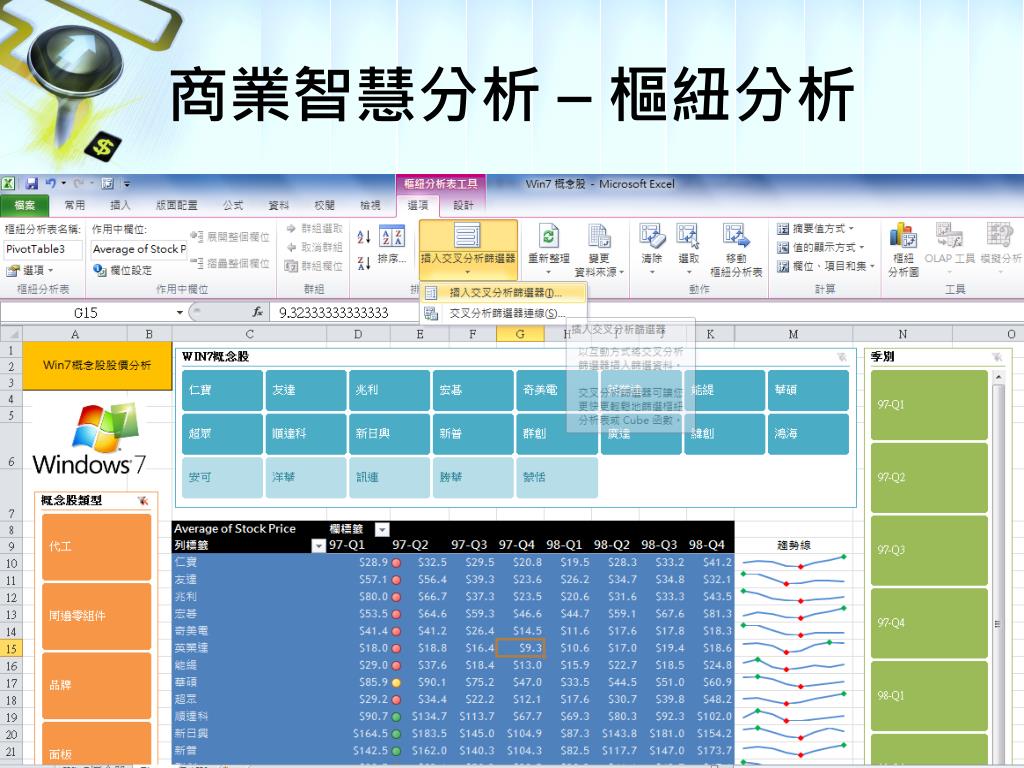Click the Save icon in quick access toolbar
Screen dimensions: 1024x768
click(31, 184)
